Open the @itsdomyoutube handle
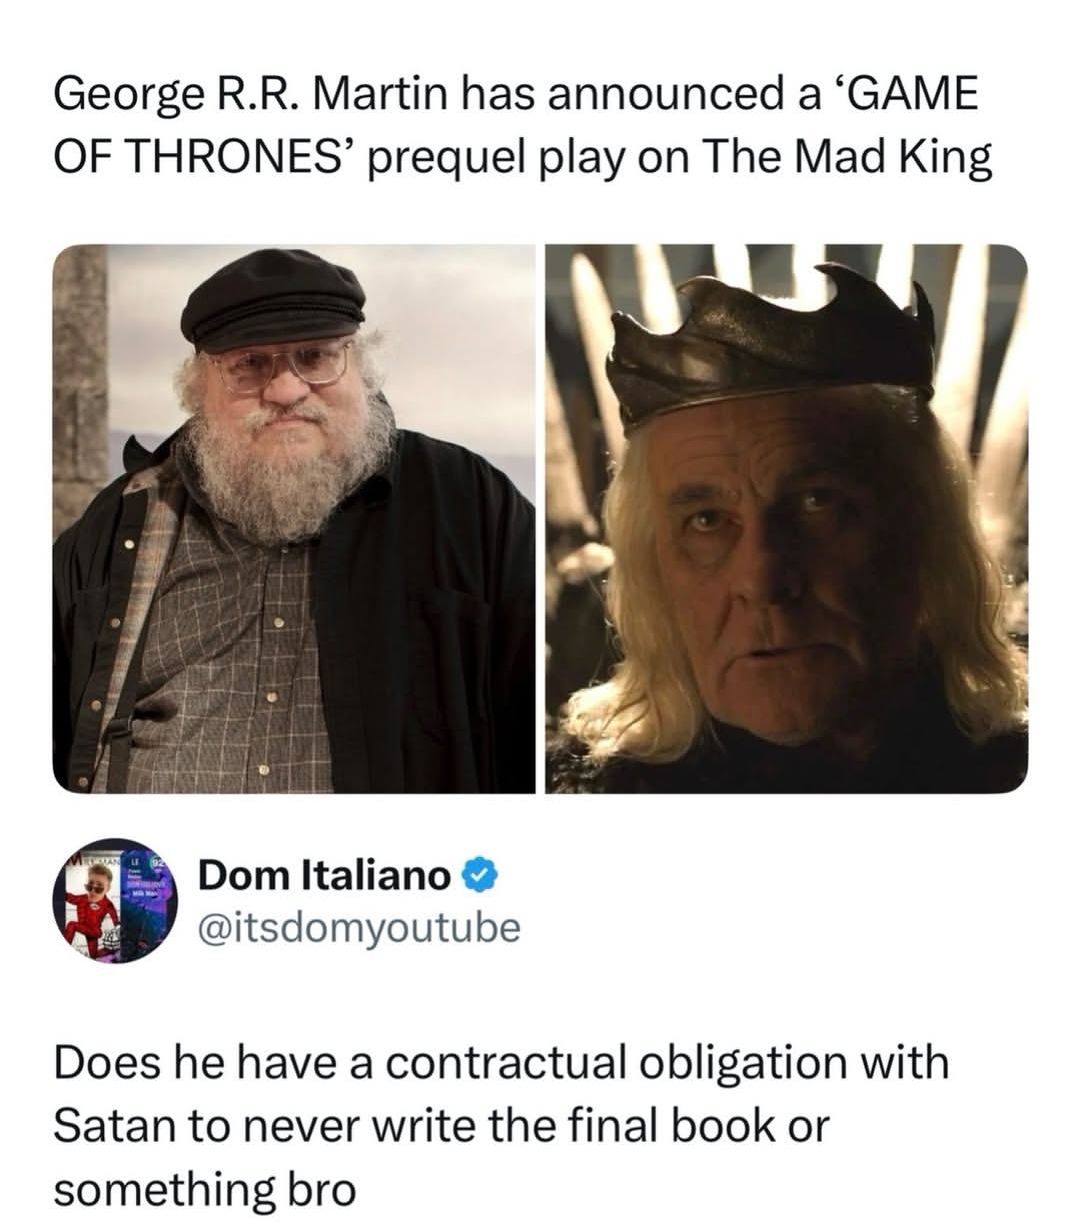 pos(360,928)
